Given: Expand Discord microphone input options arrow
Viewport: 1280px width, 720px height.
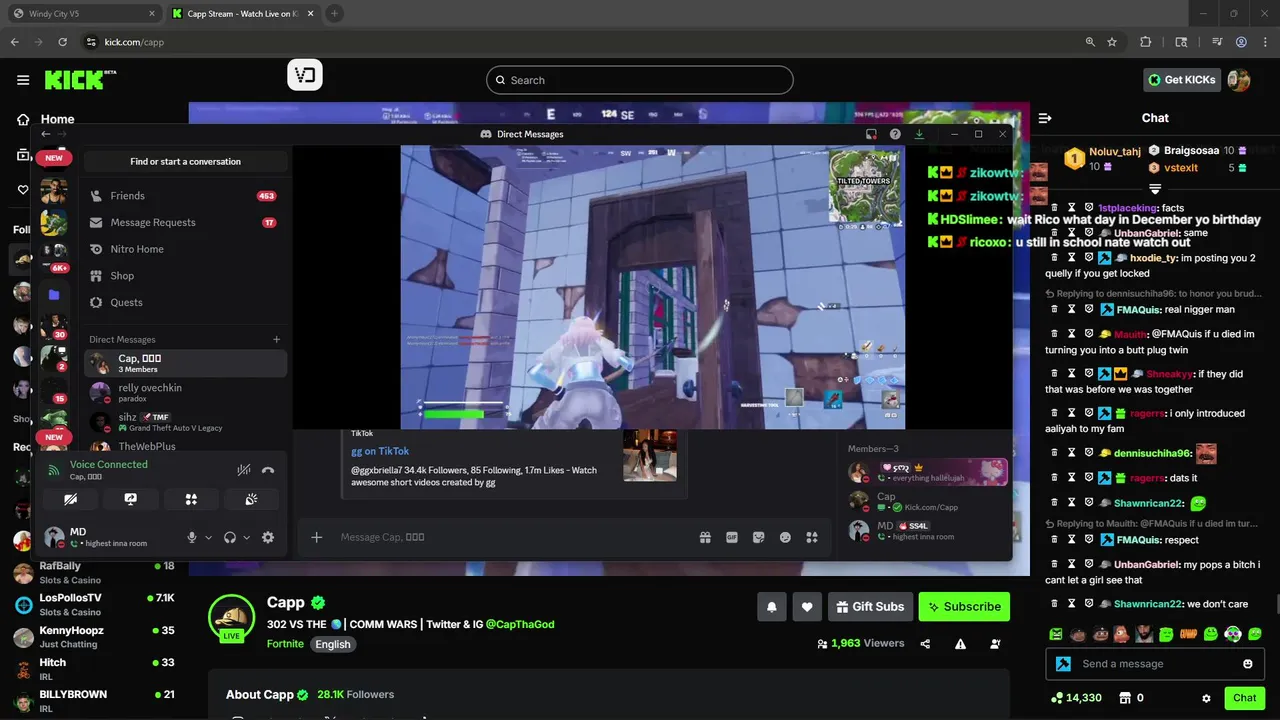Looking at the screenshot, I should point(208,537).
